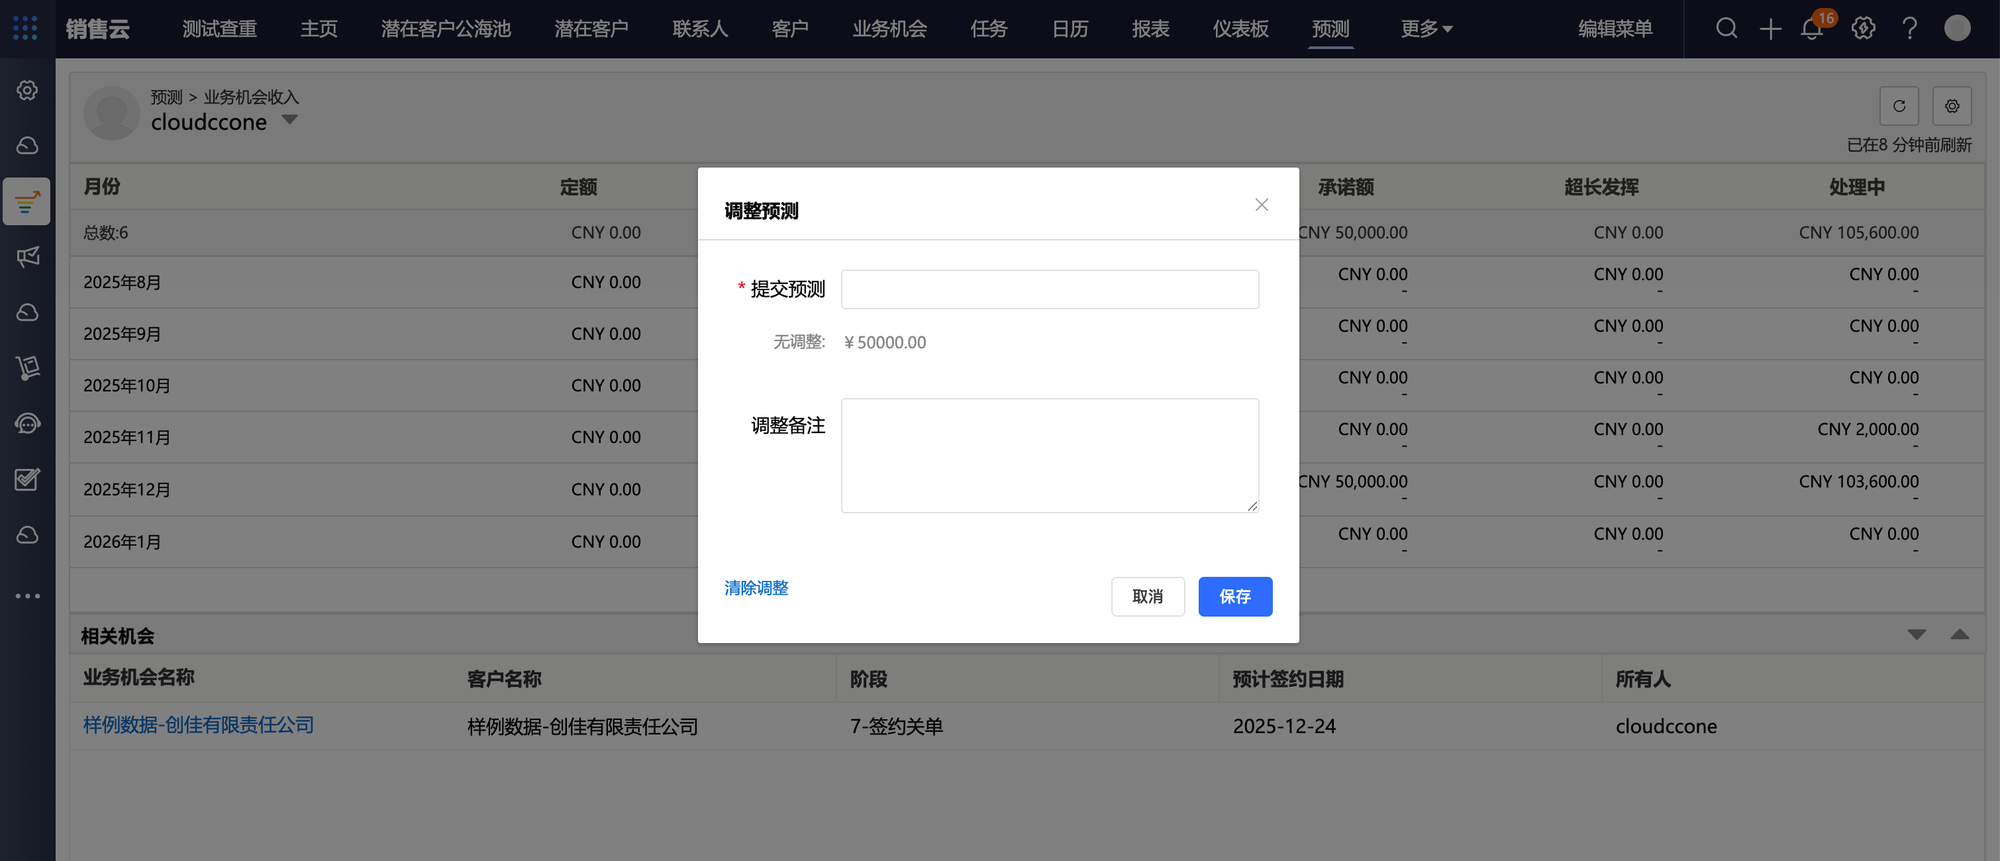Click the 提交预测 input field

coord(1049,289)
